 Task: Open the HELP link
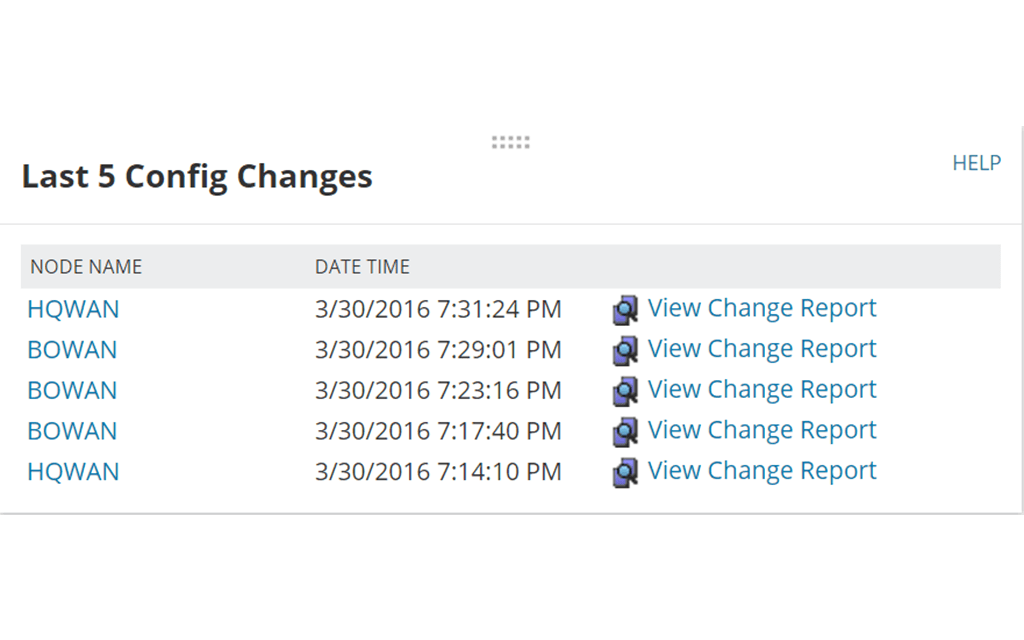click(x=976, y=163)
